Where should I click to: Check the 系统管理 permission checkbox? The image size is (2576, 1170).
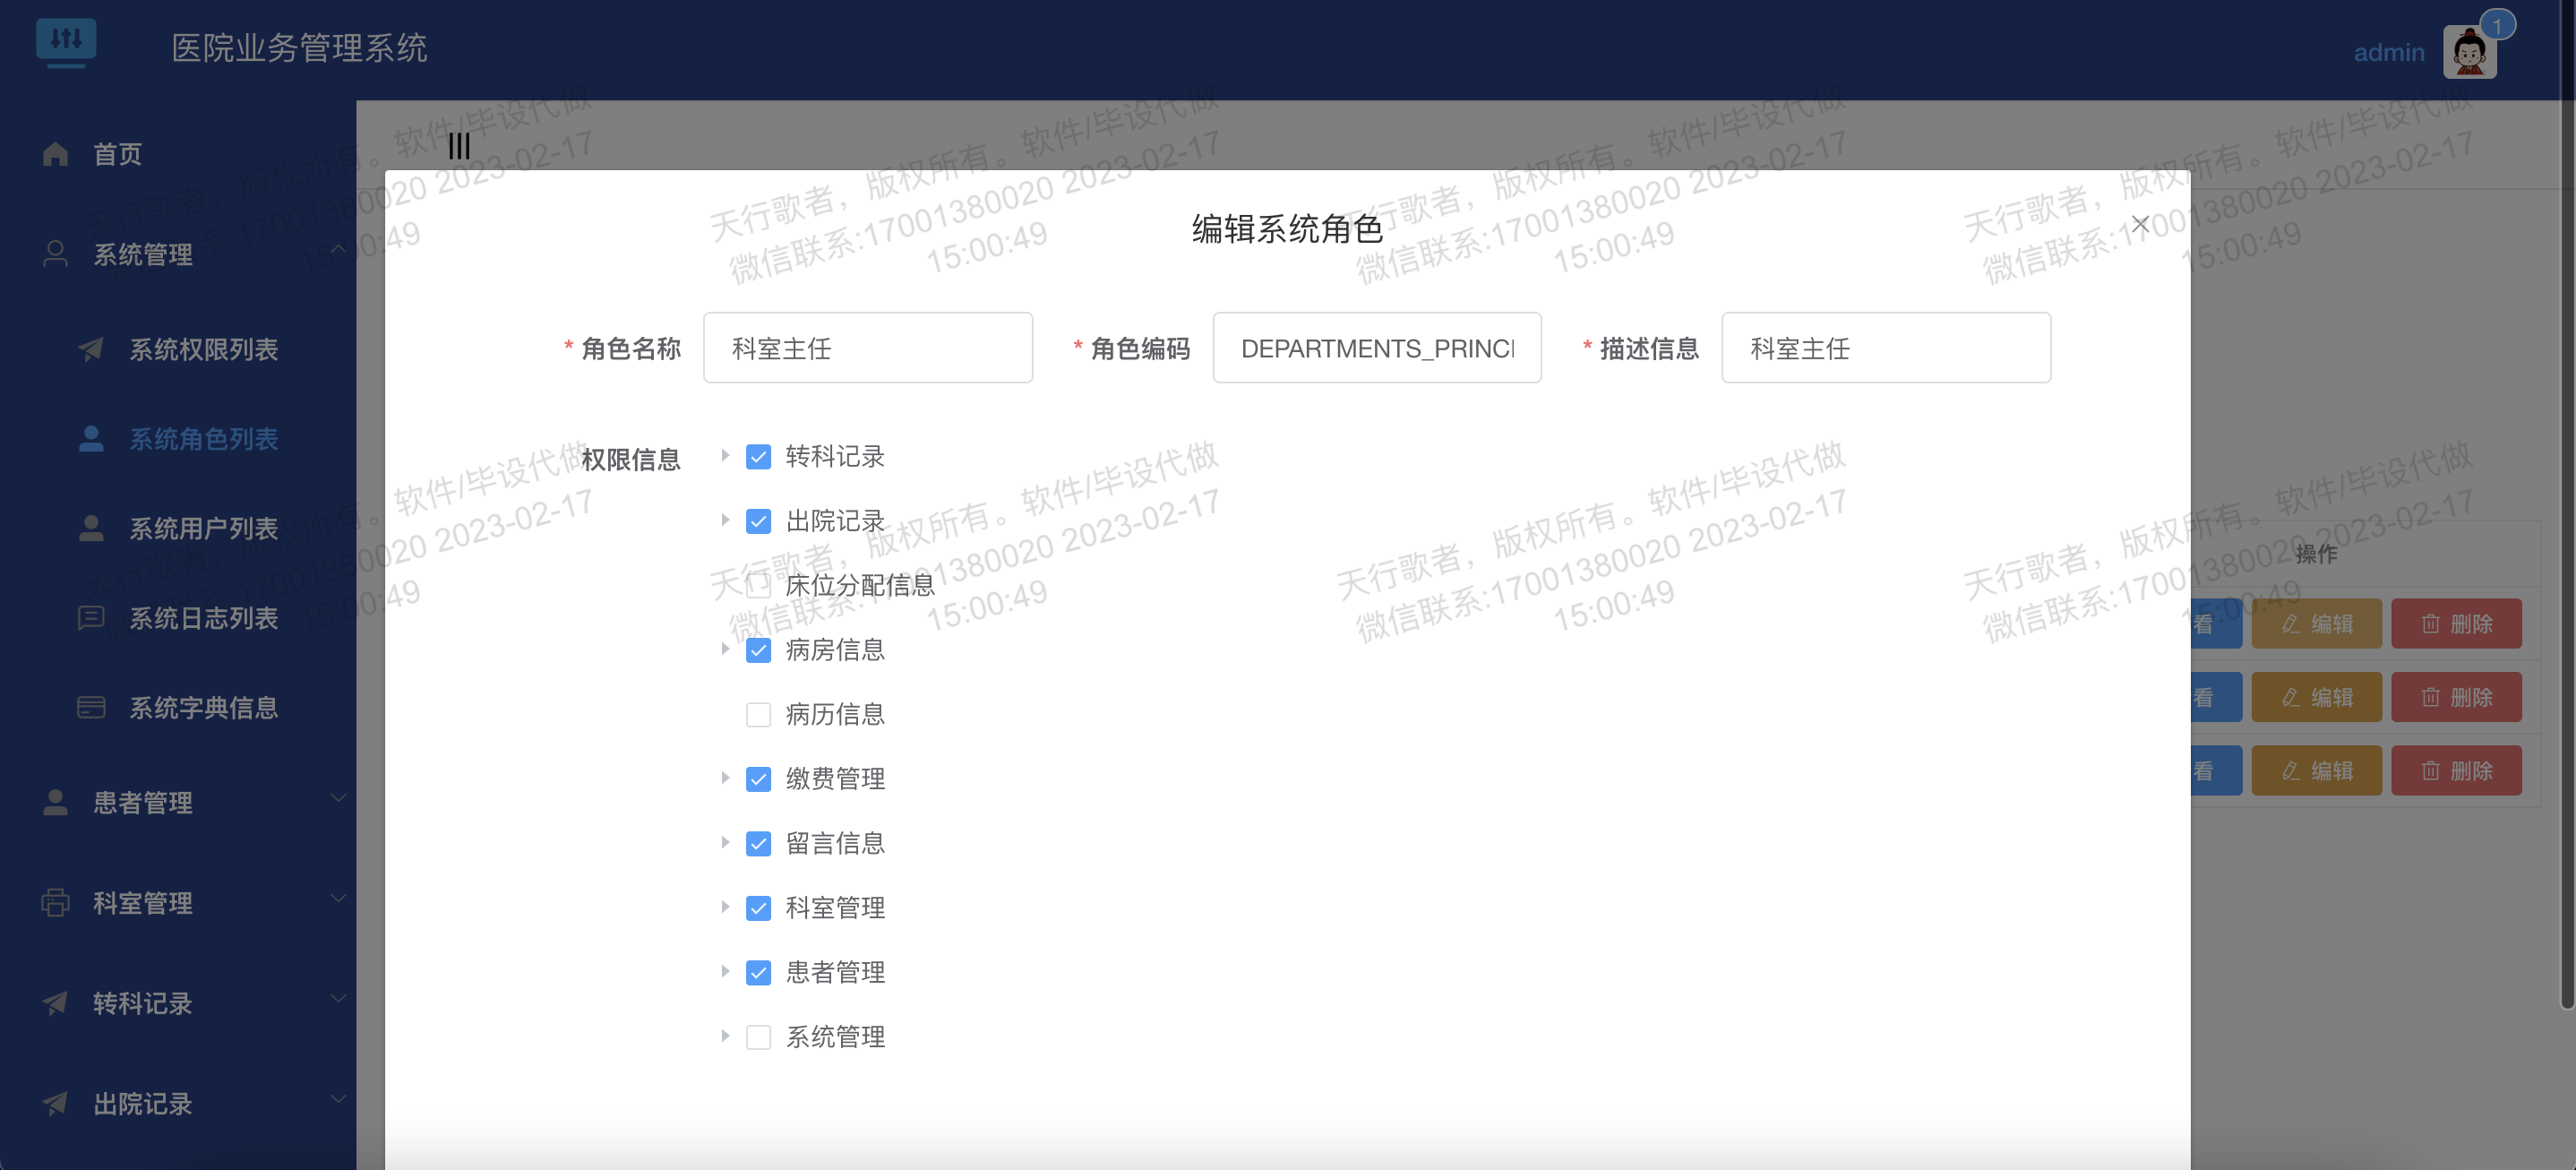click(x=759, y=1037)
